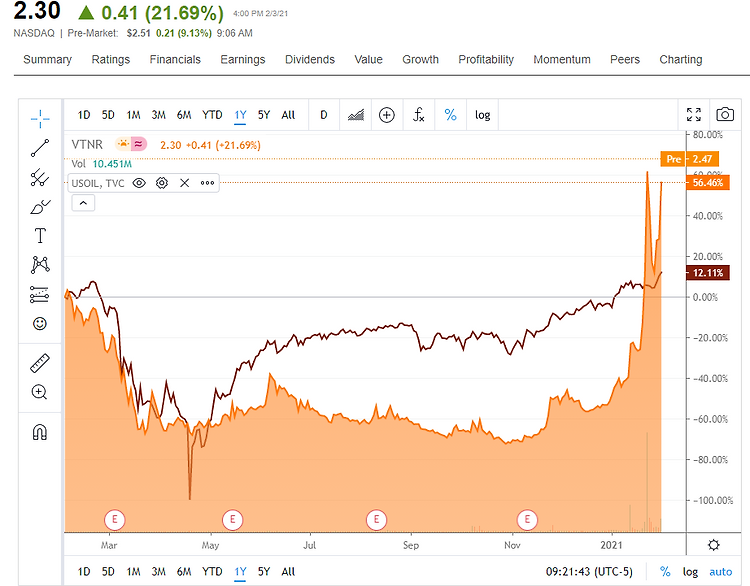The height and width of the screenshot is (586, 750).
Task: Remove the USOIL comparison series
Action: (x=185, y=183)
